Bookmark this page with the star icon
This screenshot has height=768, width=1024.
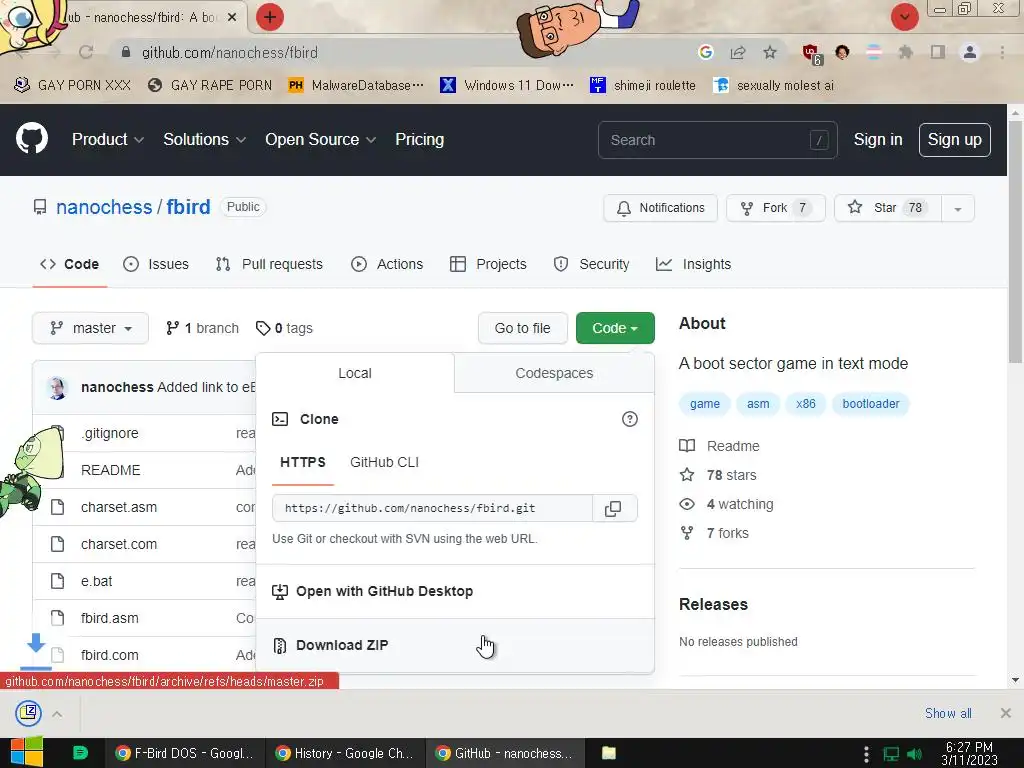[770, 52]
